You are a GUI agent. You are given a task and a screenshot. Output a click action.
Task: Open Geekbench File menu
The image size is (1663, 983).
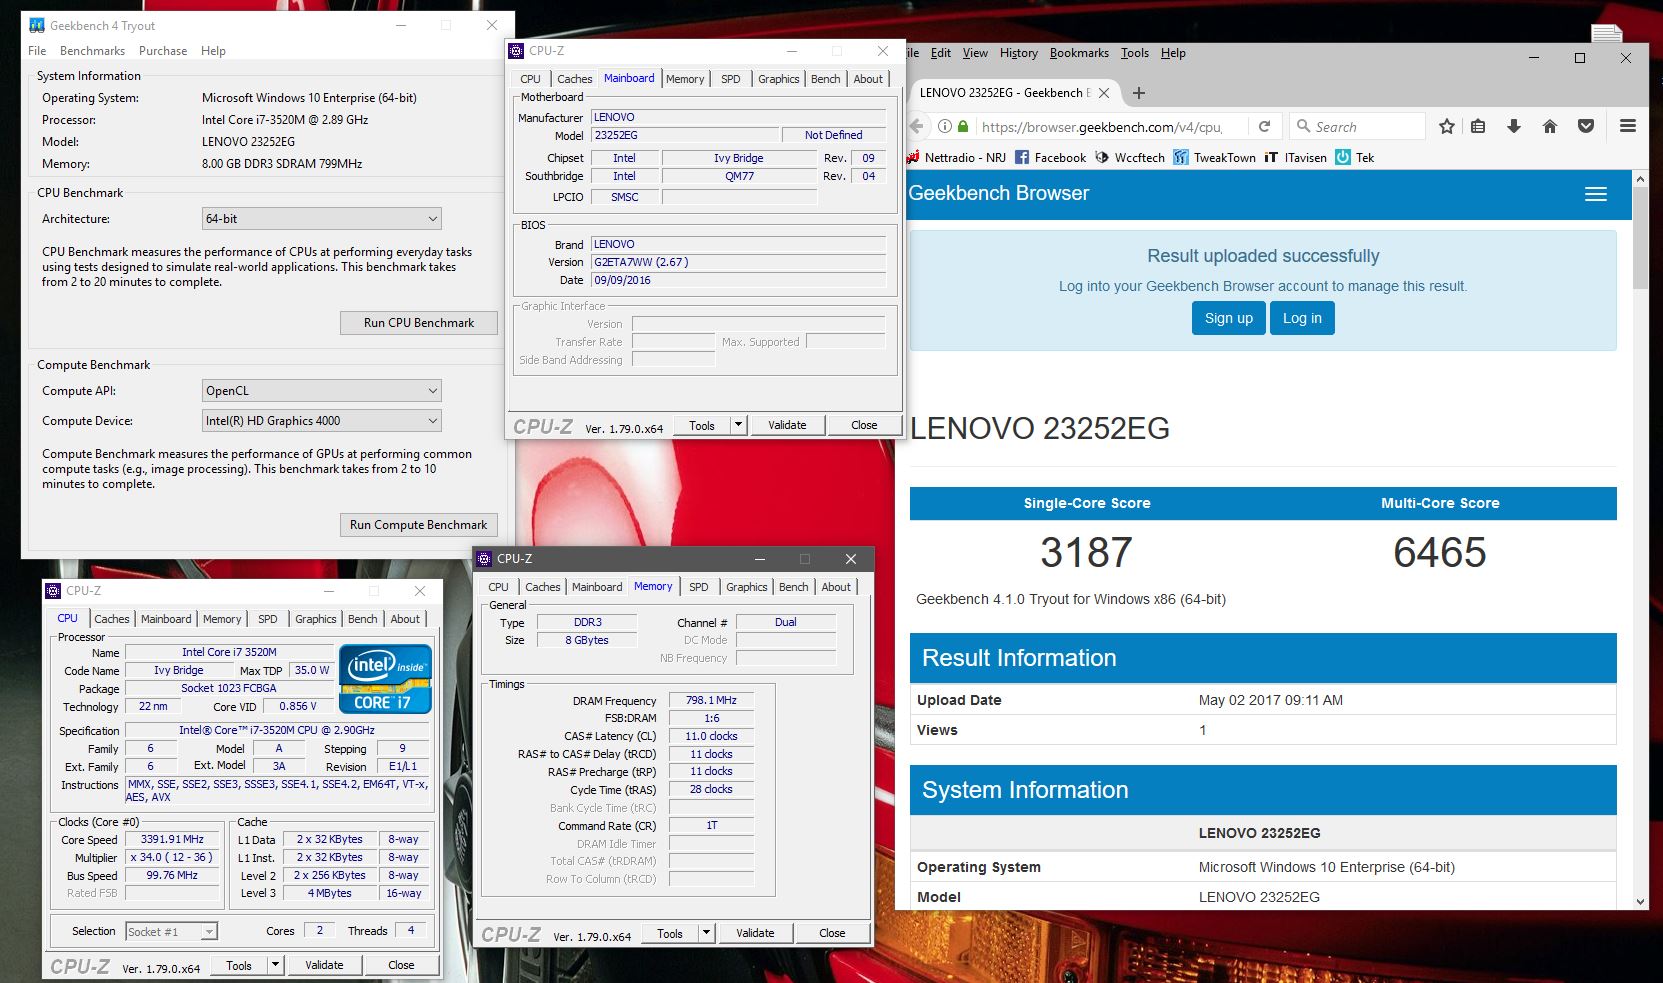point(37,51)
